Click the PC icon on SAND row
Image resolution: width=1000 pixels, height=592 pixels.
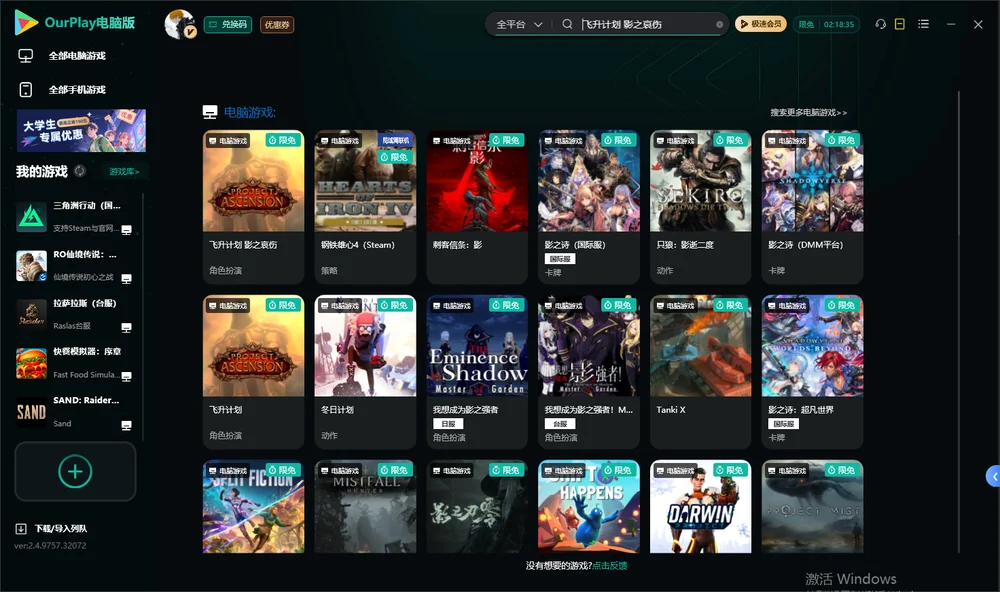(126, 426)
